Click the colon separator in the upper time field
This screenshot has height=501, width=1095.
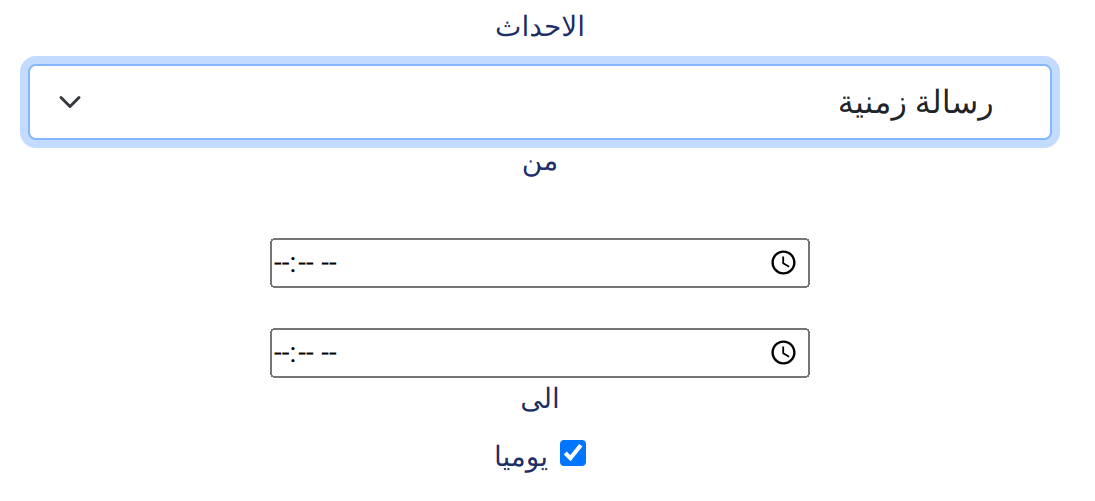(x=293, y=264)
